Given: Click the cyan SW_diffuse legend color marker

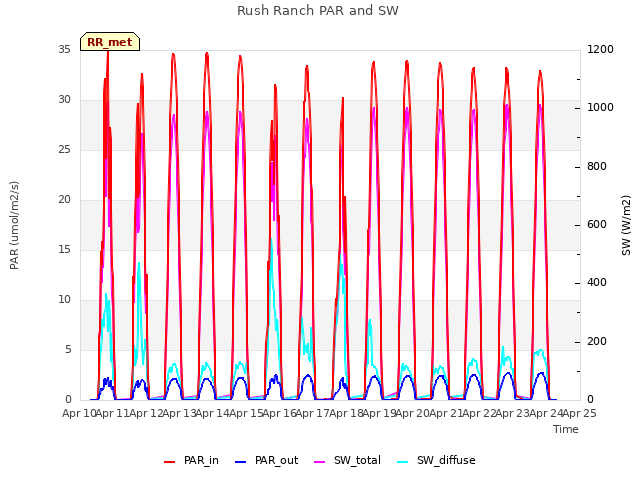Looking at the screenshot, I should pos(402,462).
